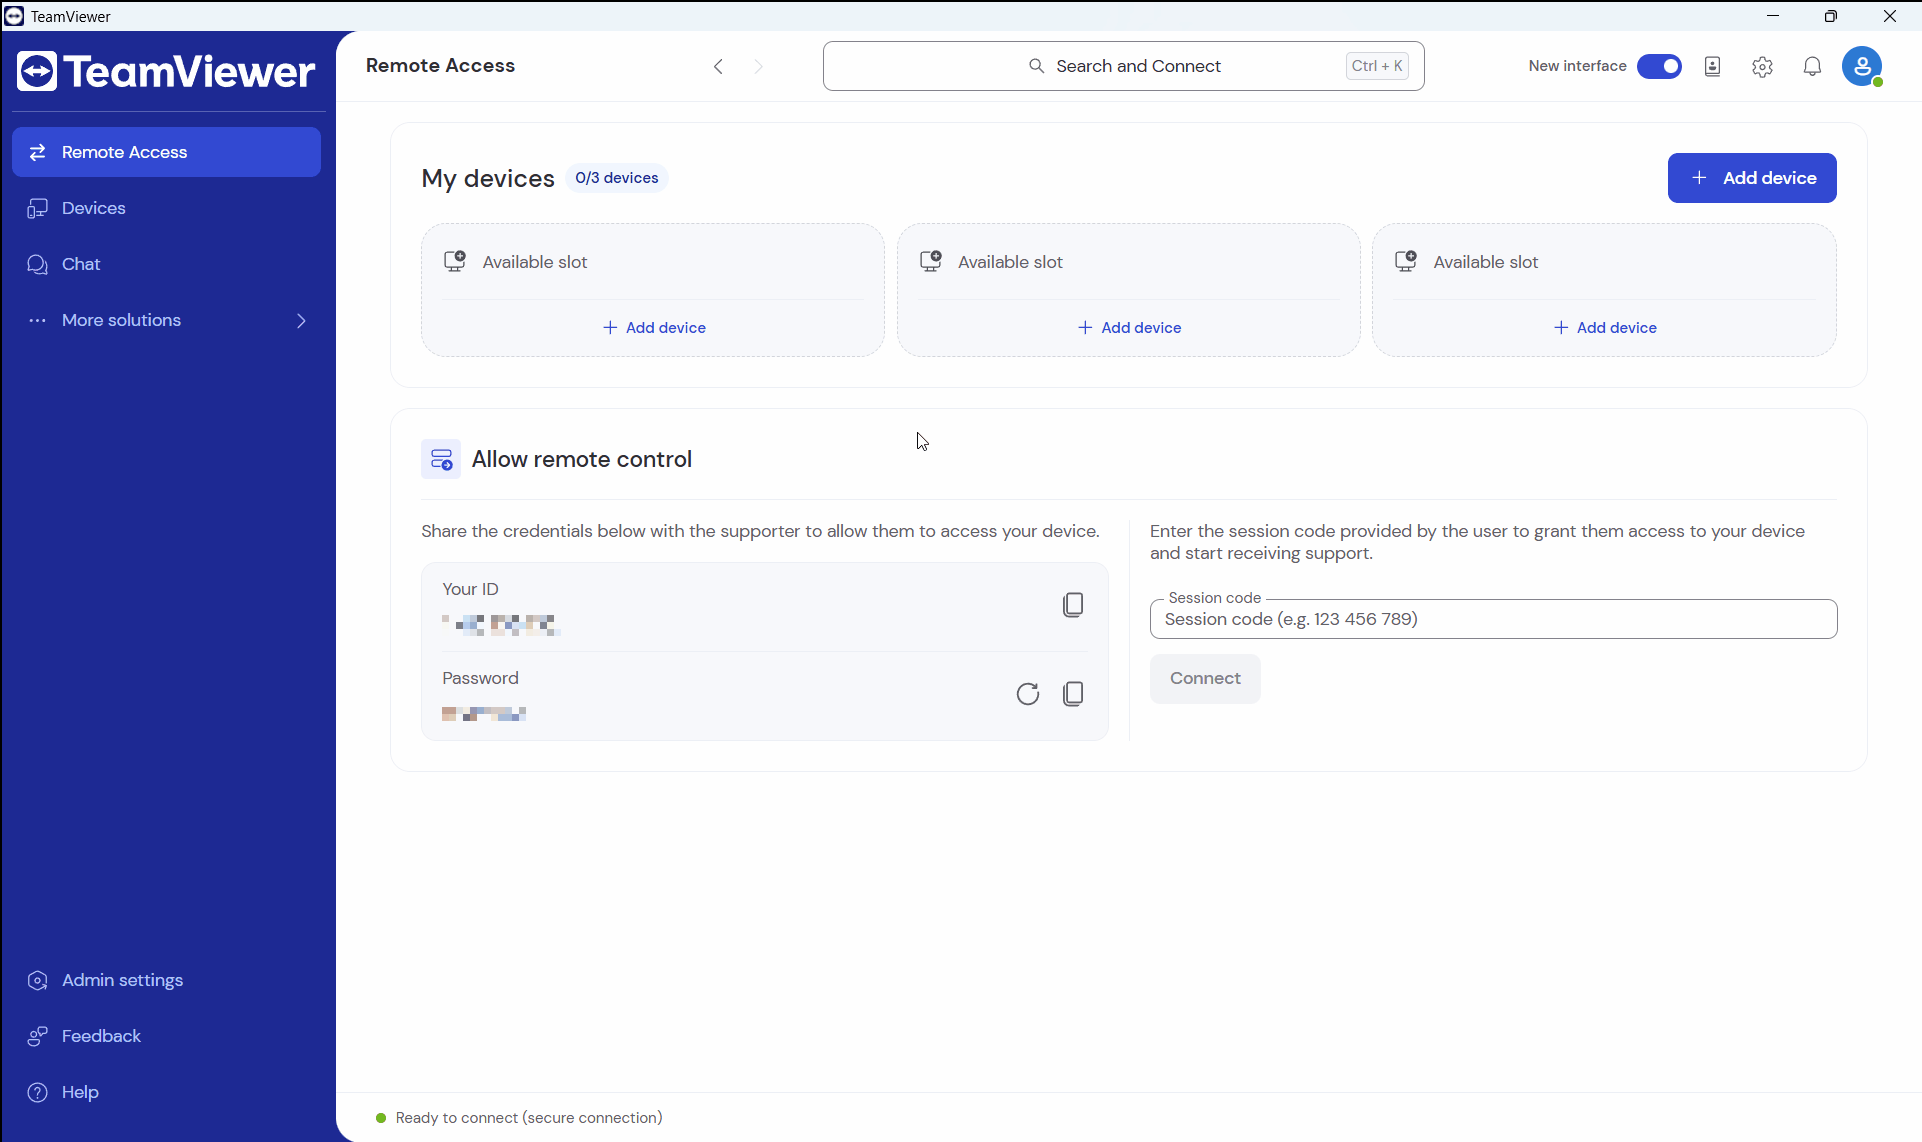Open settings gear in top bar
The width and height of the screenshot is (1922, 1142).
1761,66
